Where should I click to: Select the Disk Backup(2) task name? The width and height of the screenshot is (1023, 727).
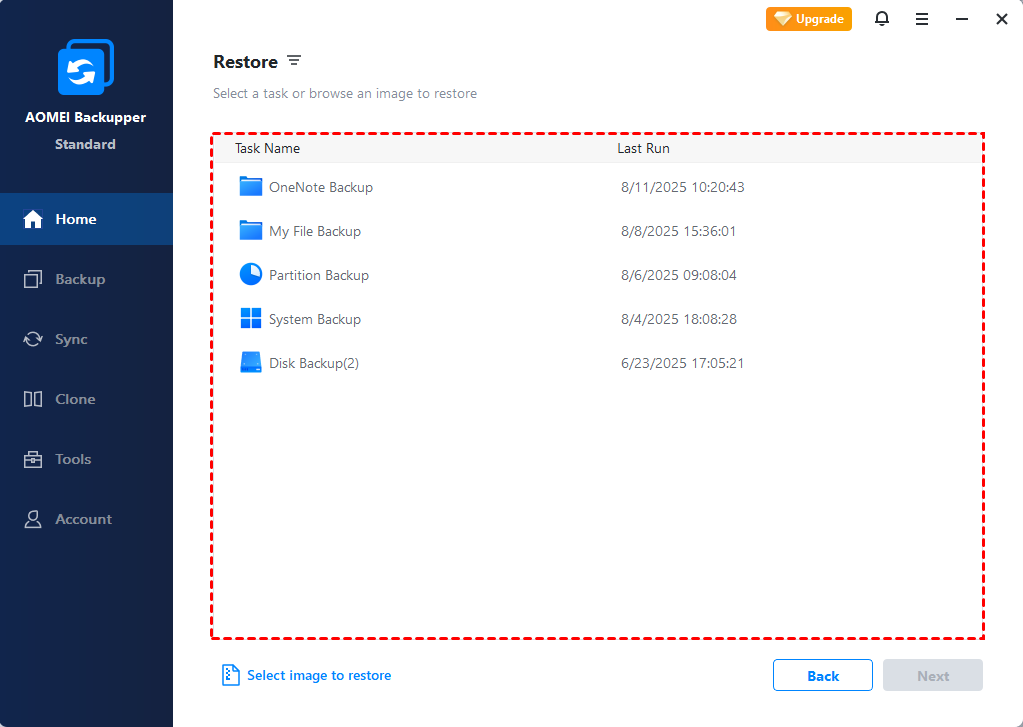coord(314,364)
